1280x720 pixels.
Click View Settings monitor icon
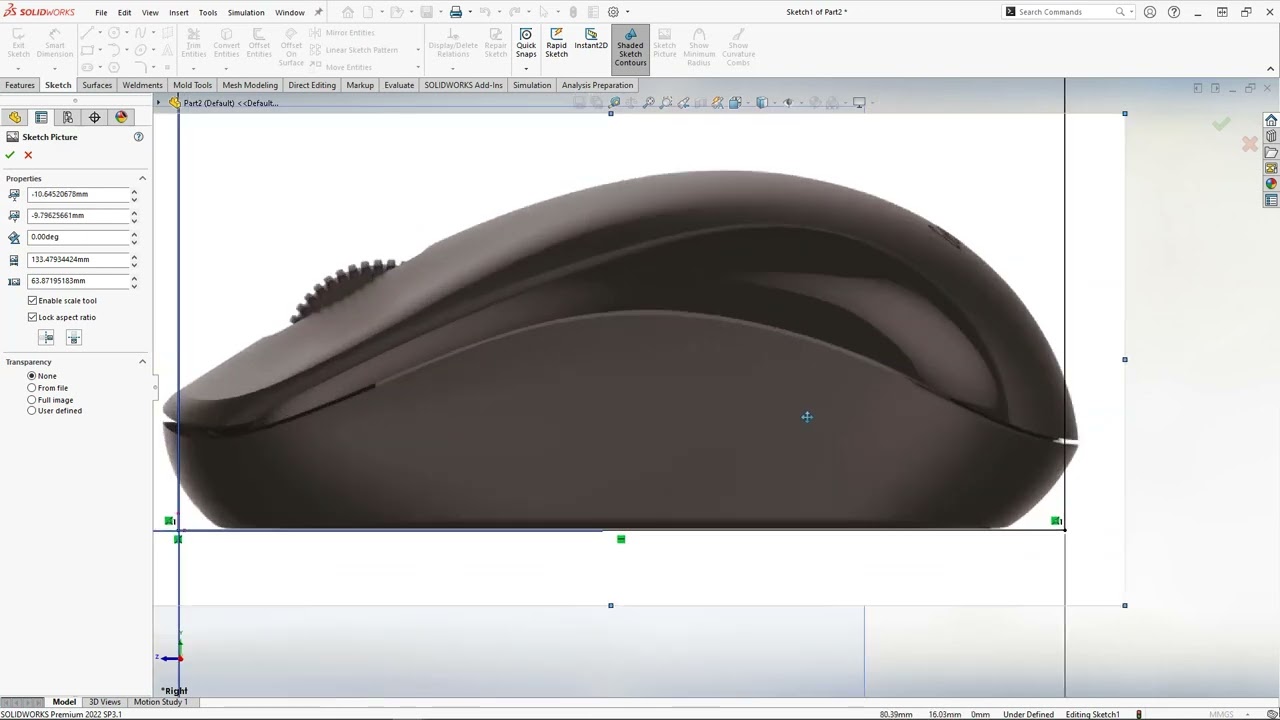[x=859, y=103]
